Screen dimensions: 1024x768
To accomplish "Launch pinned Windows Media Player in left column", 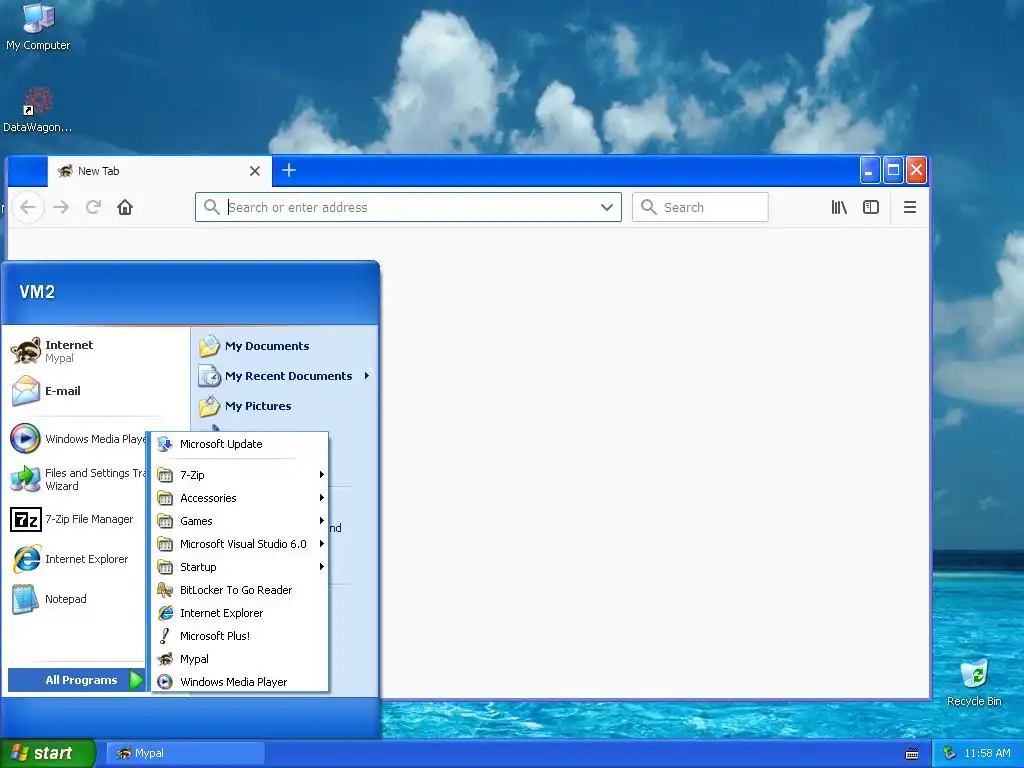I will pyautogui.click(x=77, y=438).
